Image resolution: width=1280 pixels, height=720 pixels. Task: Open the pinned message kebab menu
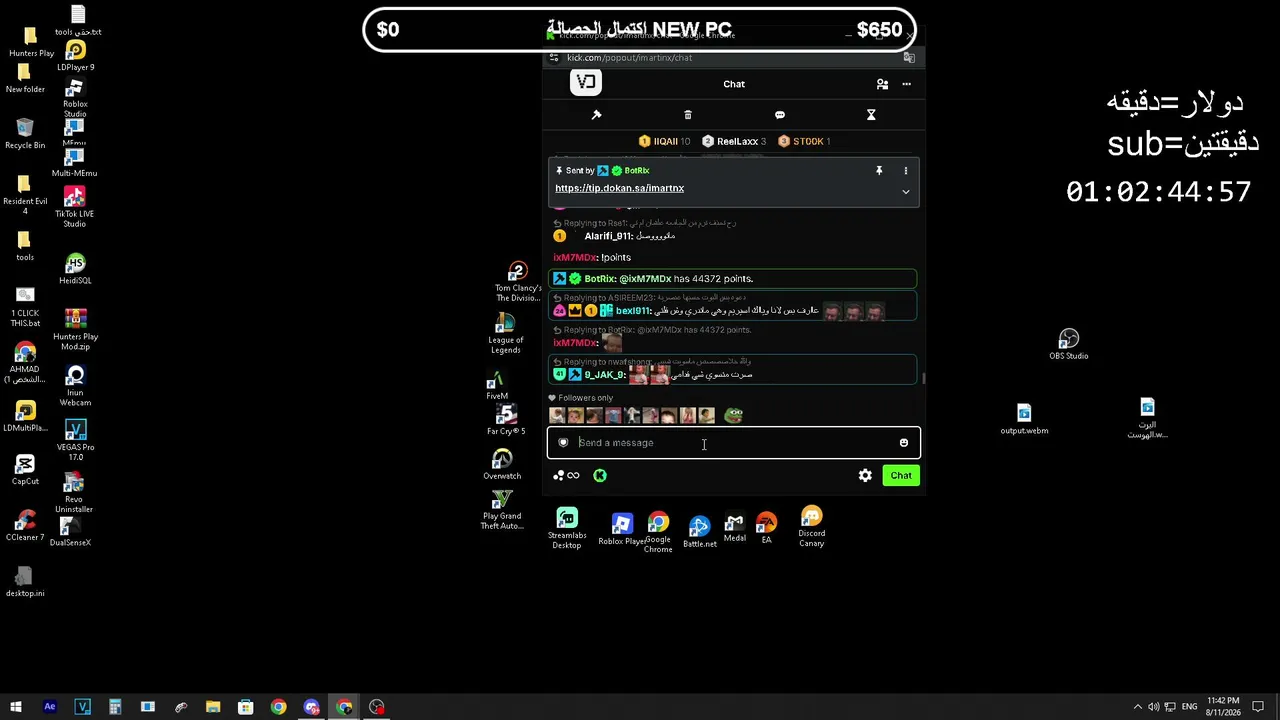(x=906, y=171)
